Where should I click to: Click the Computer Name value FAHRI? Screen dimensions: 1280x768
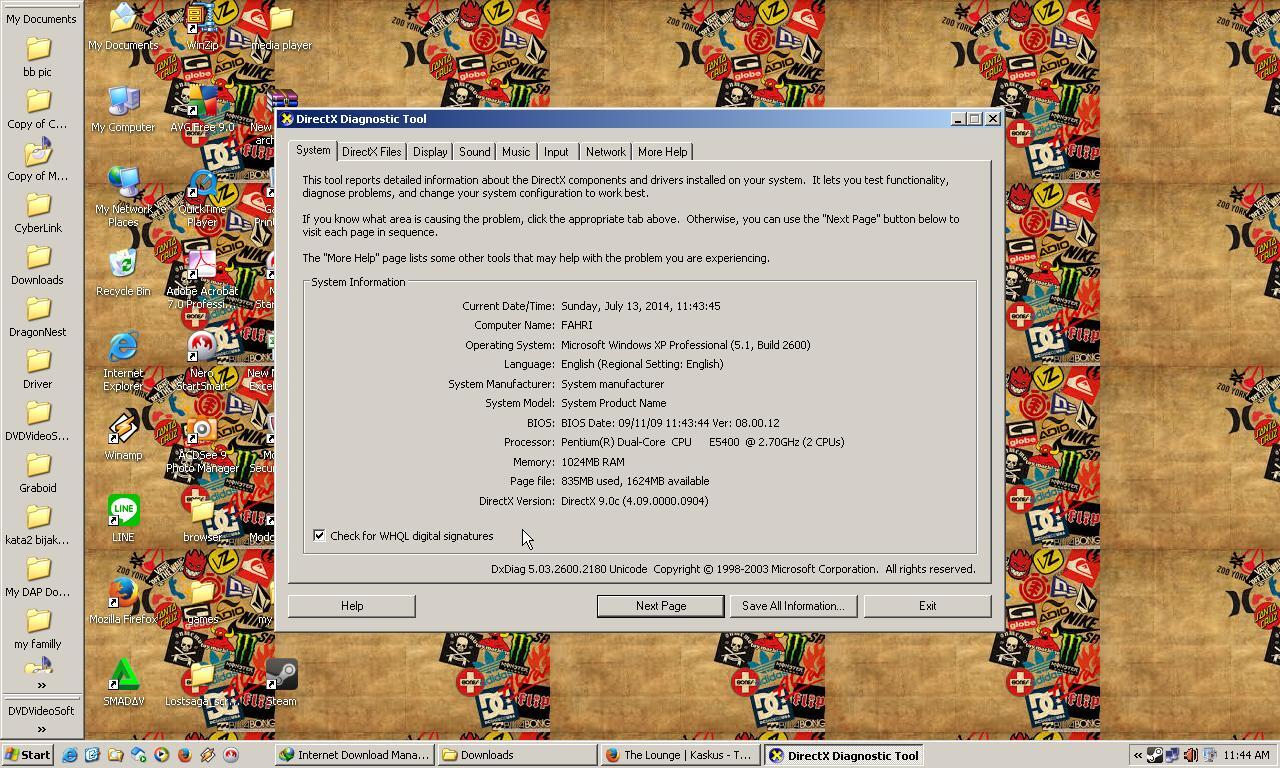[x=577, y=325]
